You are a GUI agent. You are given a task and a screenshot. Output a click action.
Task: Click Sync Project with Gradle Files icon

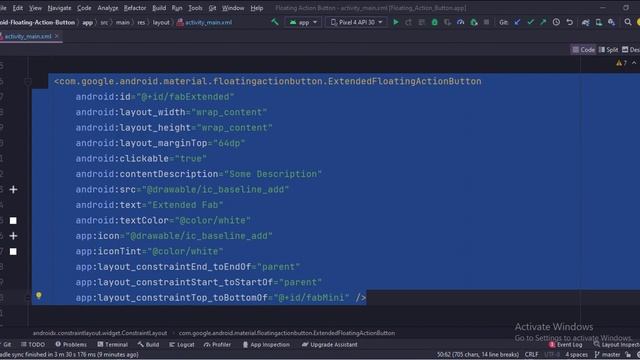[586, 22]
